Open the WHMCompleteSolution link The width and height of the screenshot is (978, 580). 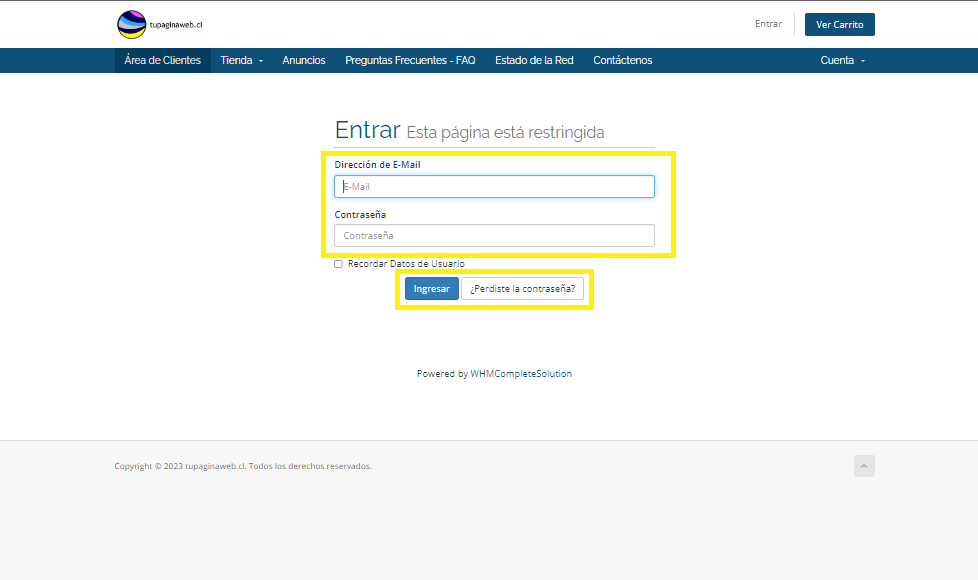click(521, 374)
